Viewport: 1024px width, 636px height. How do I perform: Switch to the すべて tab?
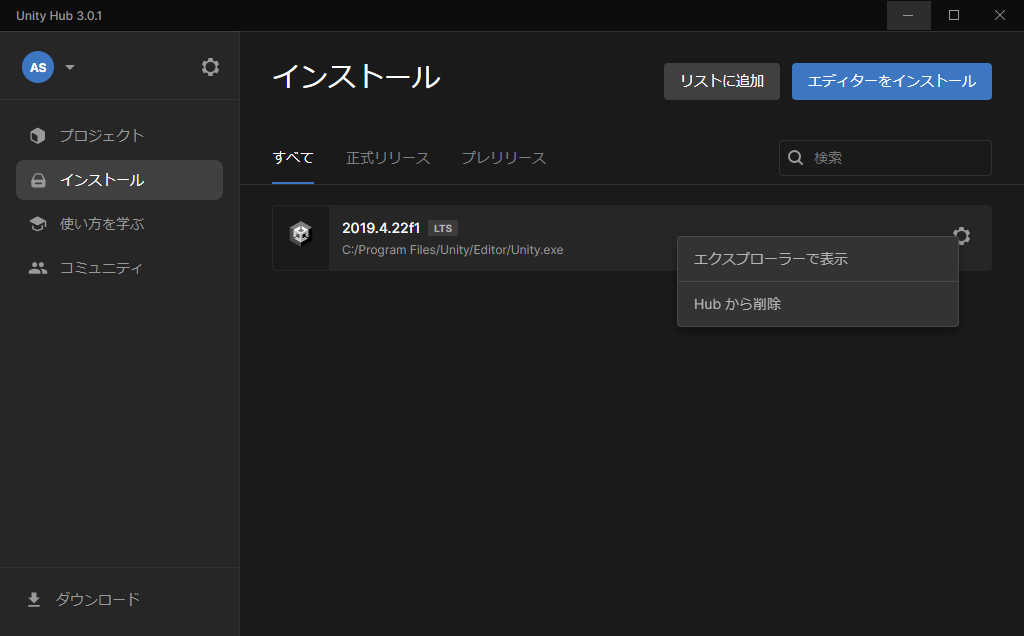293,158
